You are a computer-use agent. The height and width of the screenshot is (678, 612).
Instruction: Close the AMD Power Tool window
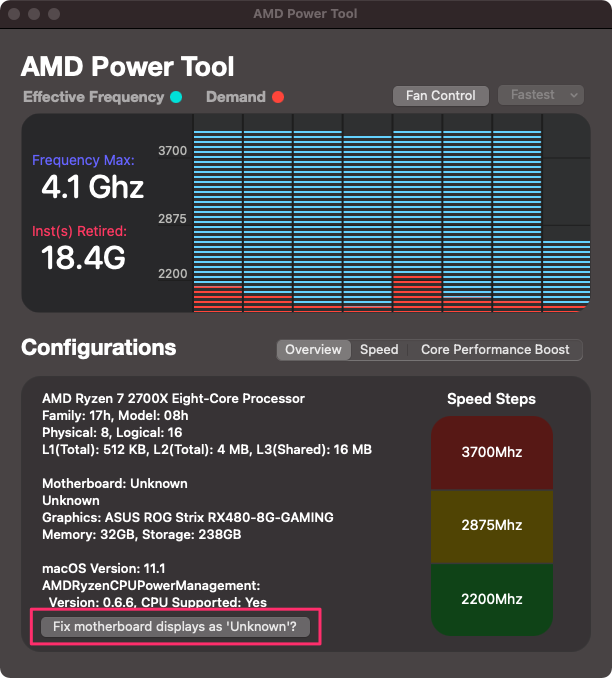[x=15, y=15]
